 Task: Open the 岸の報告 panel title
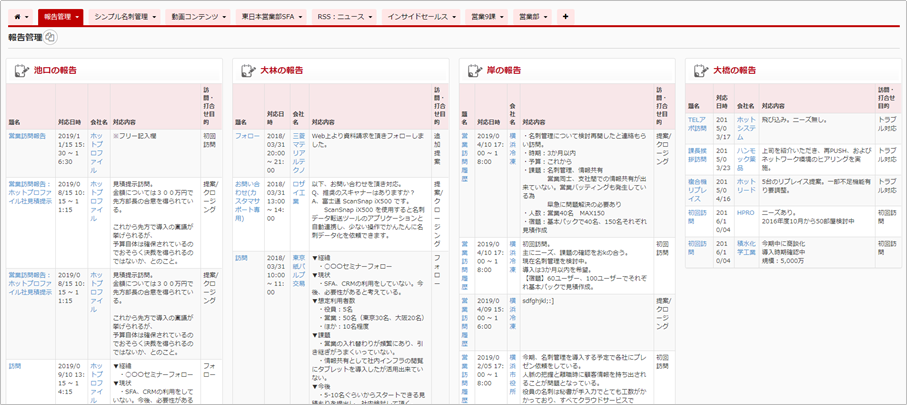pos(504,71)
